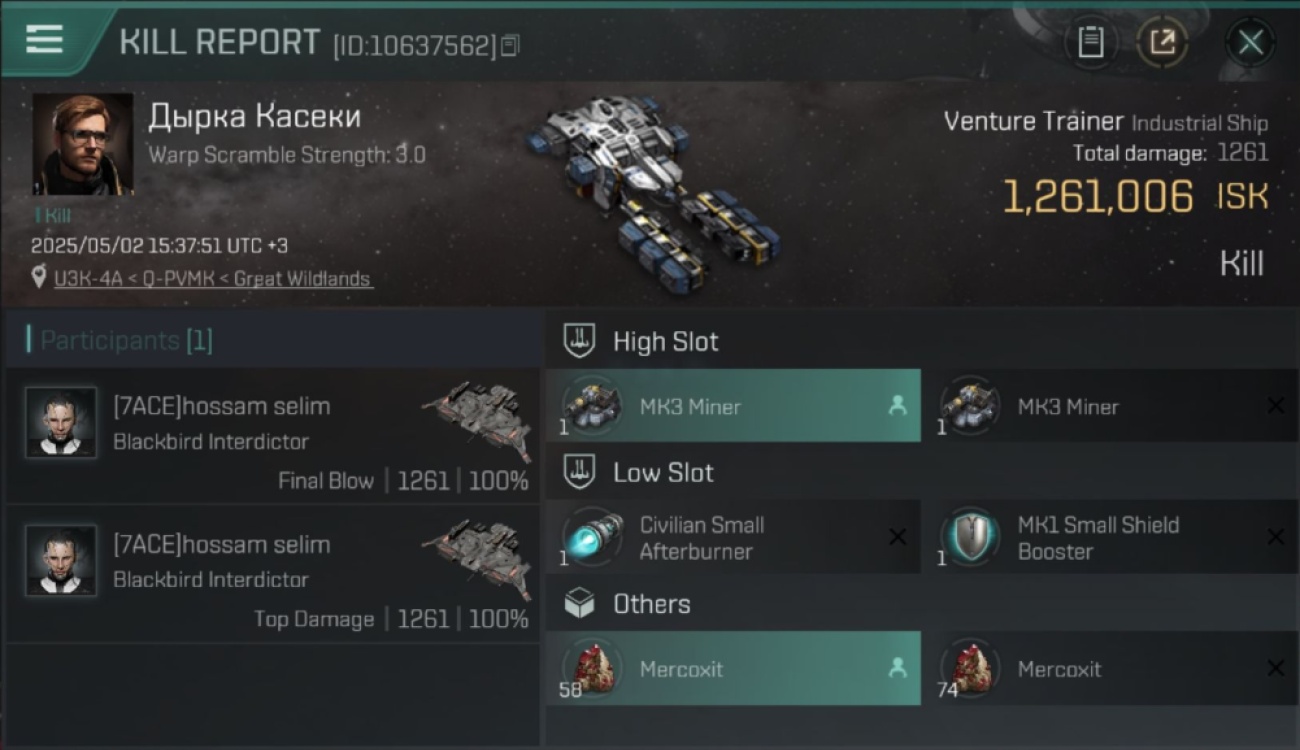Select the highlighted Mercoxit stack of 58

click(734, 669)
